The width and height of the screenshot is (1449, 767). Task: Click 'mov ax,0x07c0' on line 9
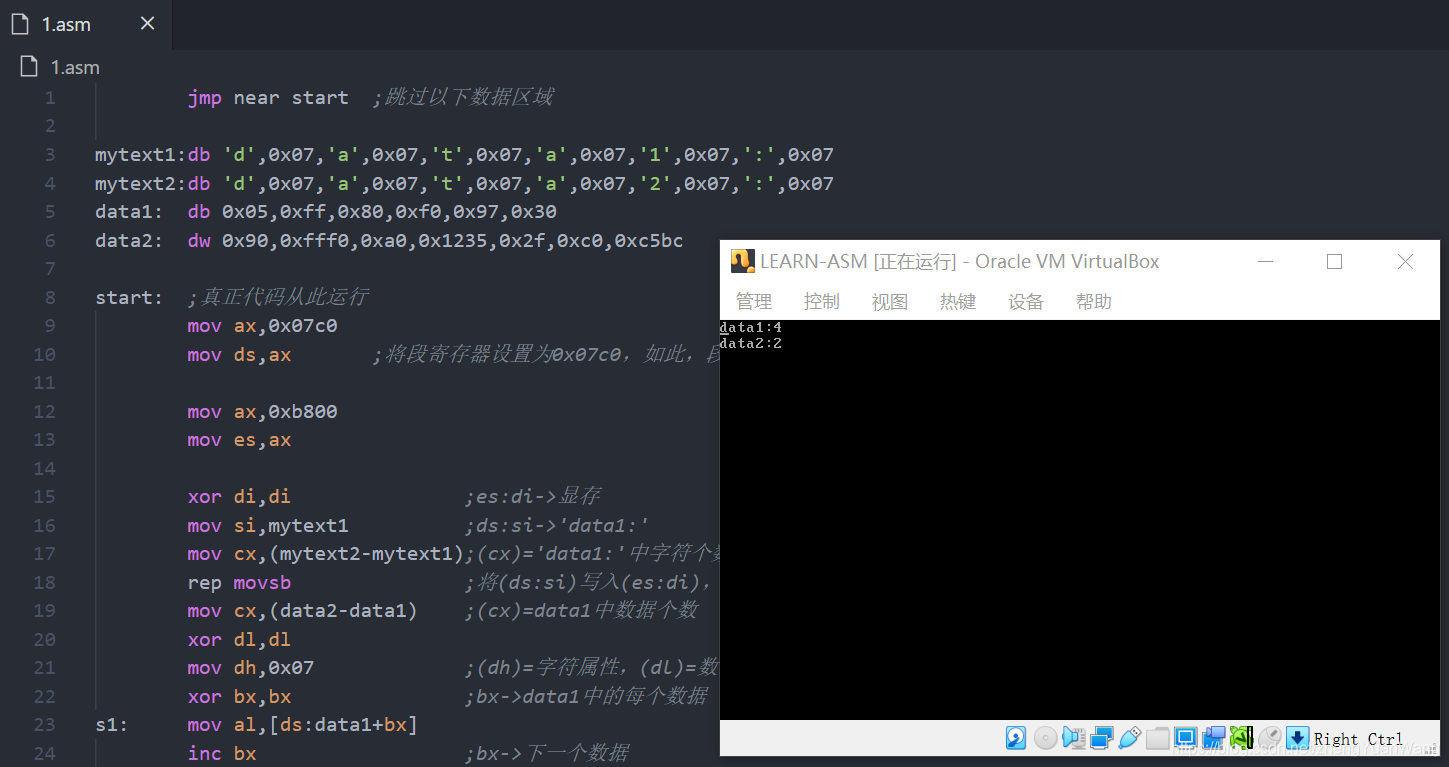[262, 326]
